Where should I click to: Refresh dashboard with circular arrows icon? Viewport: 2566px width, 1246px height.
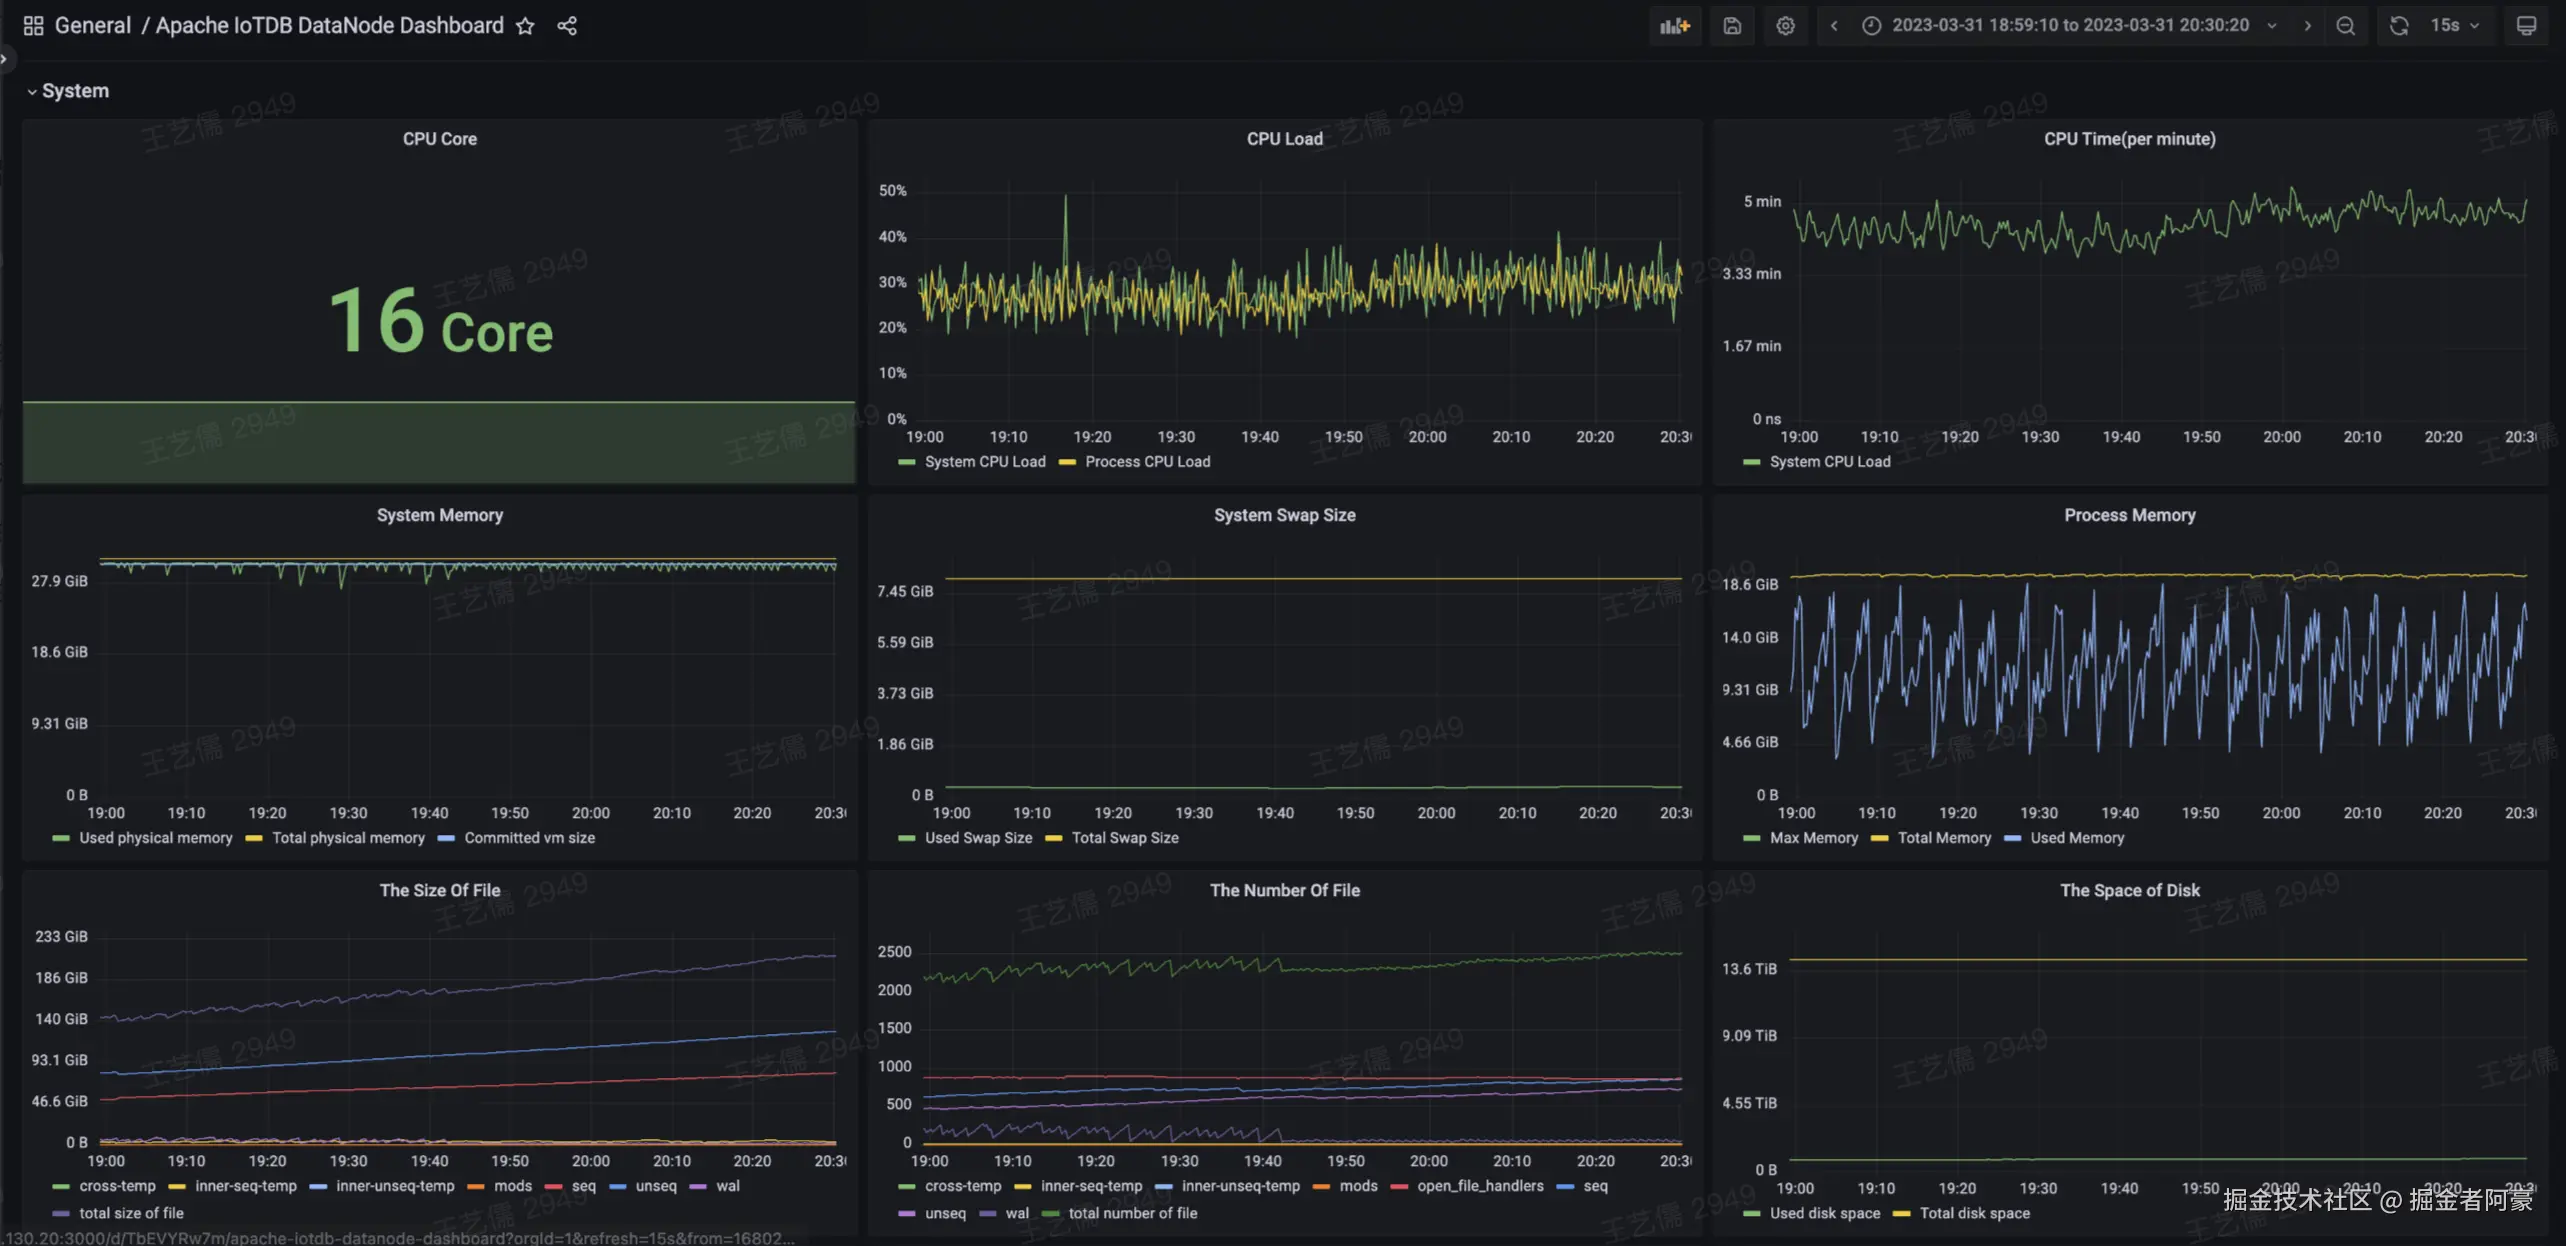[x=2399, y=26]
